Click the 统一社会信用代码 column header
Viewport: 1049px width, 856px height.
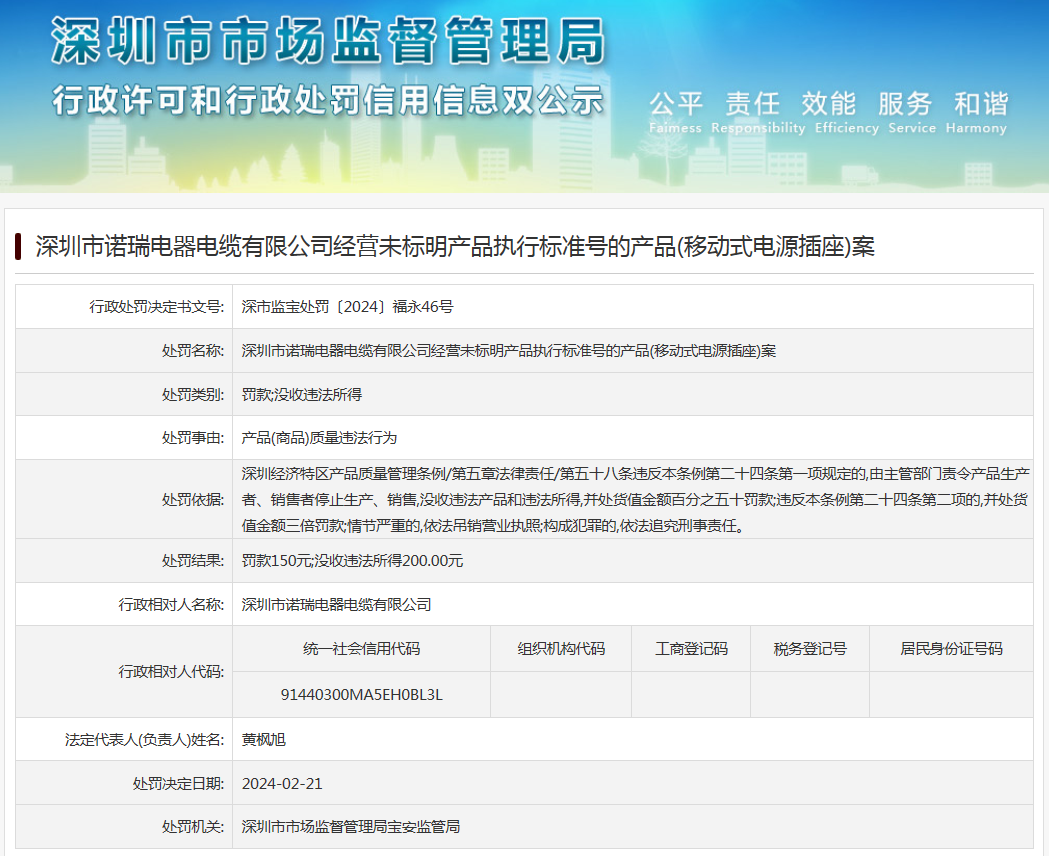pos(361,649)
